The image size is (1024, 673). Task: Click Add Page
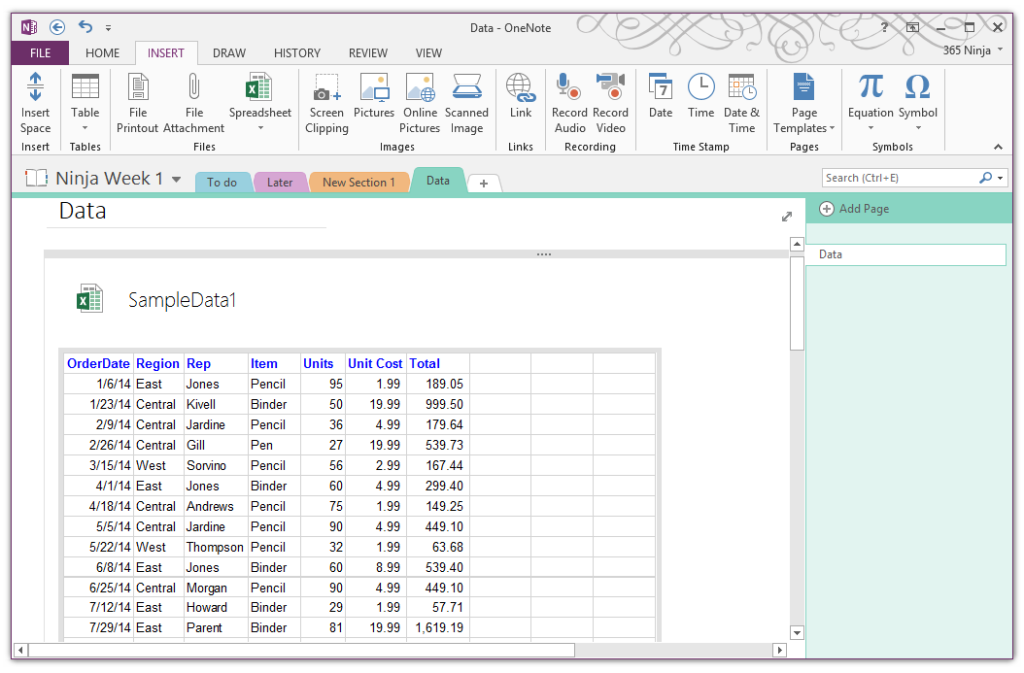(x=854, y=209)
